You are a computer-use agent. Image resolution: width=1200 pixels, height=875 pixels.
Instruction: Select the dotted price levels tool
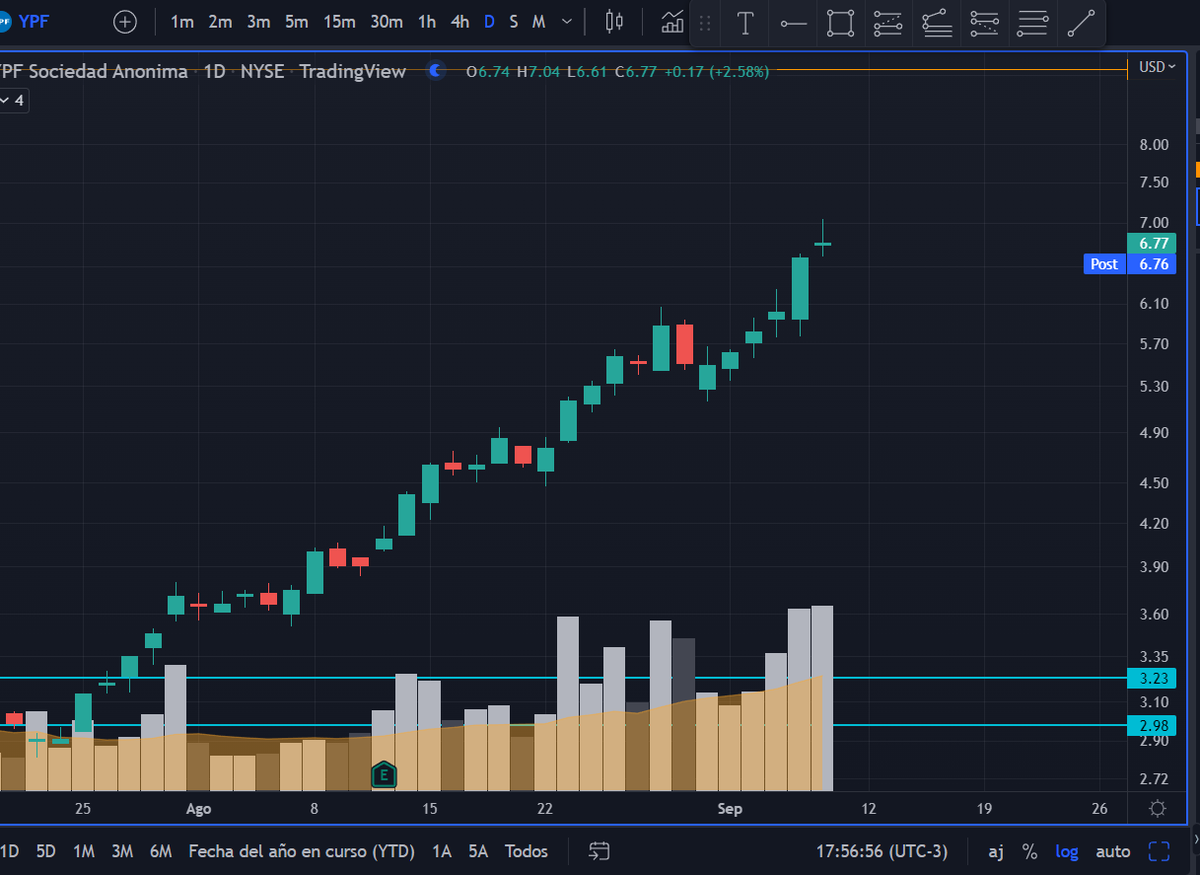click(x=984, y=23)
